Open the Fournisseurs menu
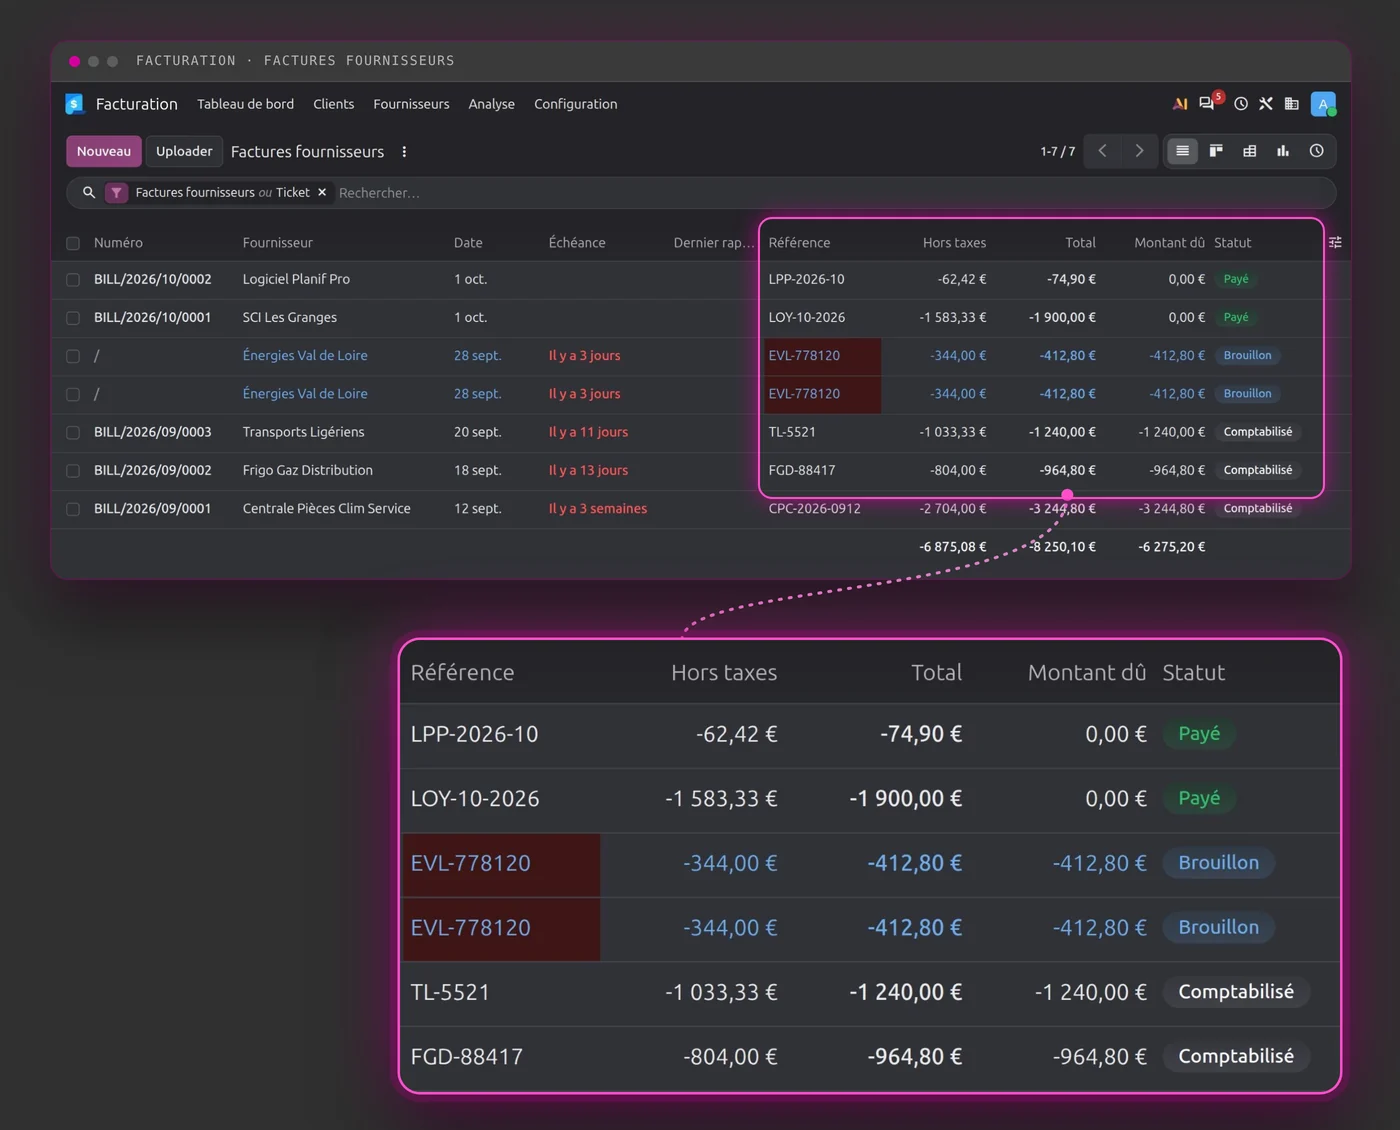The height and width of the screenshot is (1130, 1400). coord(411,104)
